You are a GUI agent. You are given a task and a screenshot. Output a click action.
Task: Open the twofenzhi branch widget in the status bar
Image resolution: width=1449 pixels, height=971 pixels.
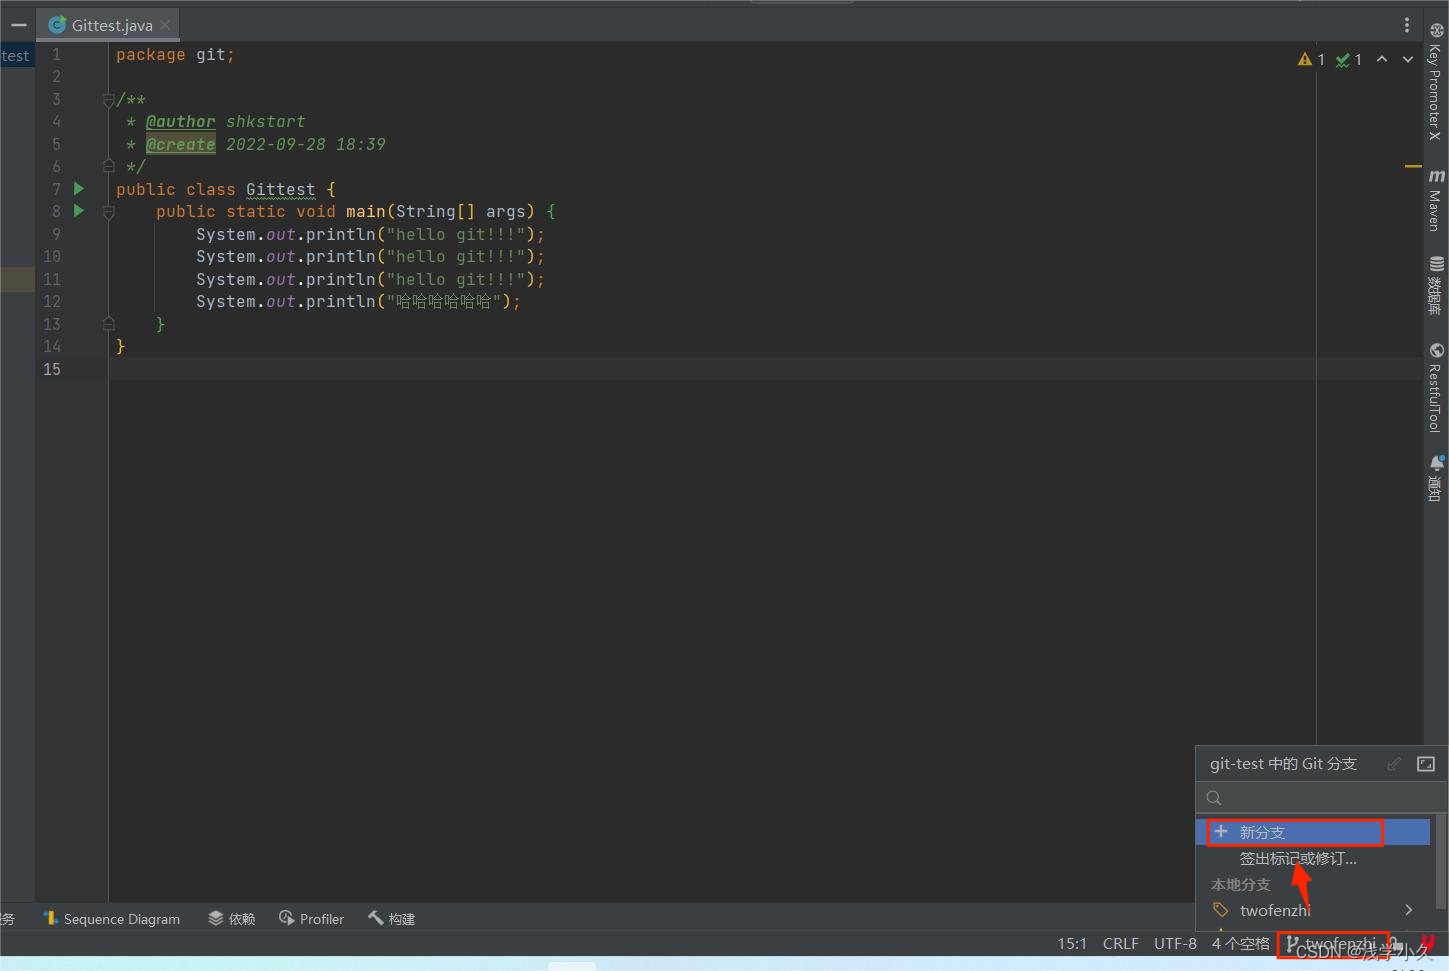click(x=1333, y=944)
